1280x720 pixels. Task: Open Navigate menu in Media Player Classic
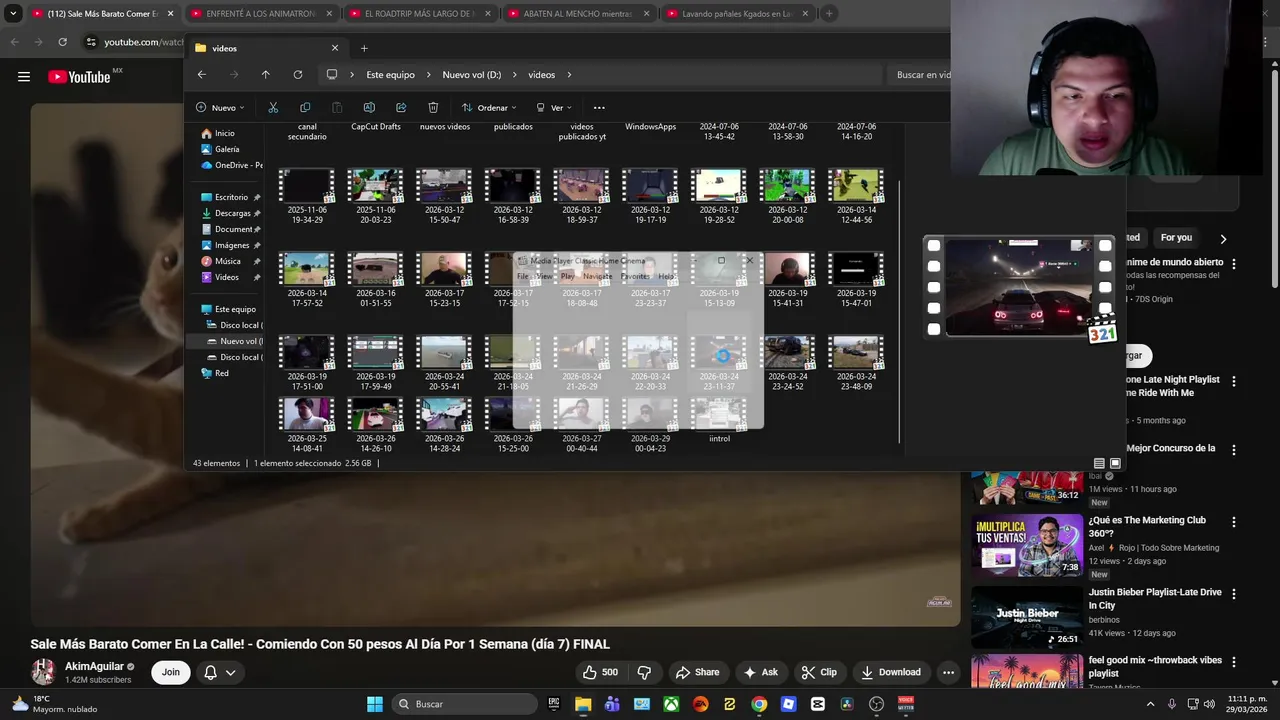(598, 276)
